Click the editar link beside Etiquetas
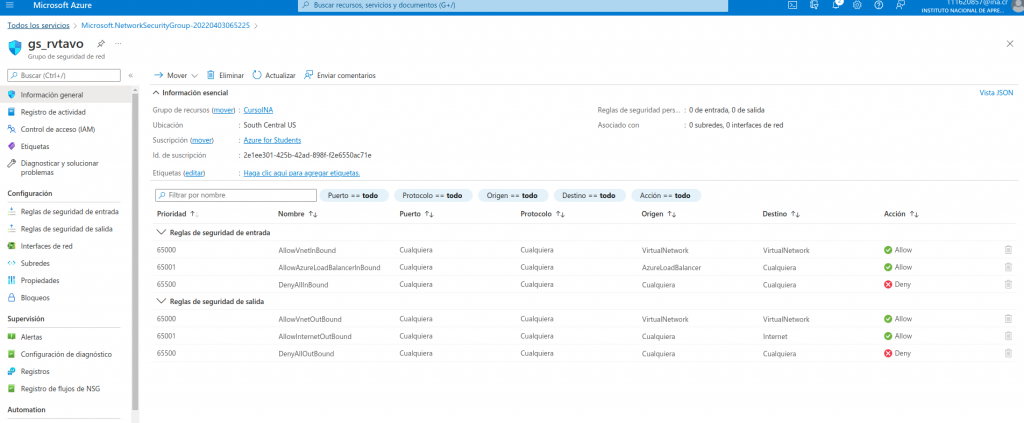The width and height of the screenshot is (1024, 423). tap(195, 173)
